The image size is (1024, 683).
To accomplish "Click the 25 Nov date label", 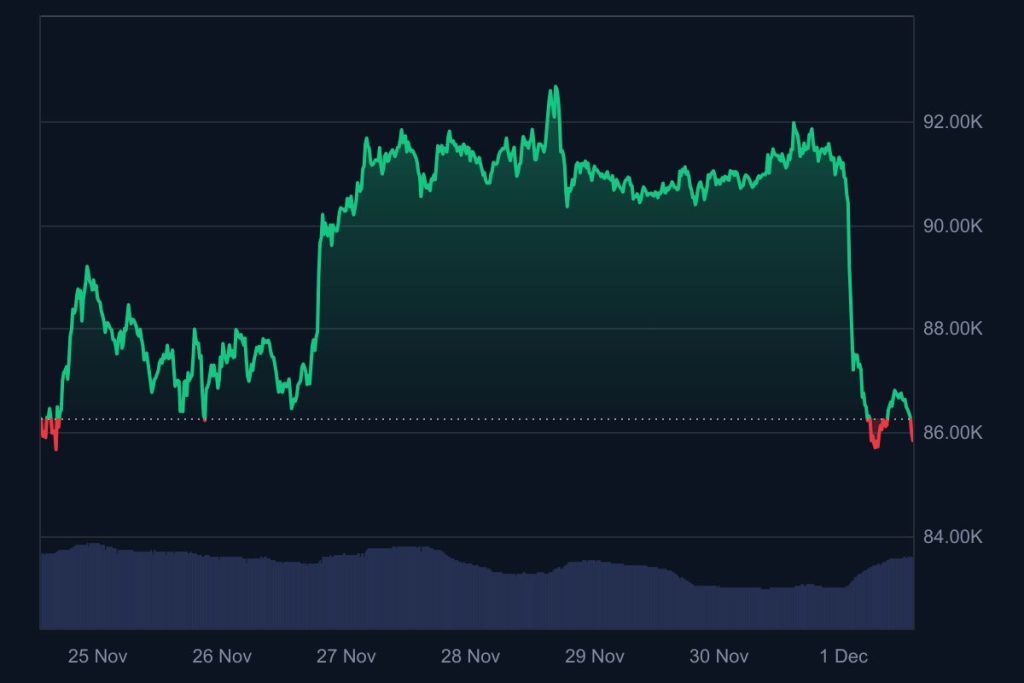I will (x=97, y=656).
